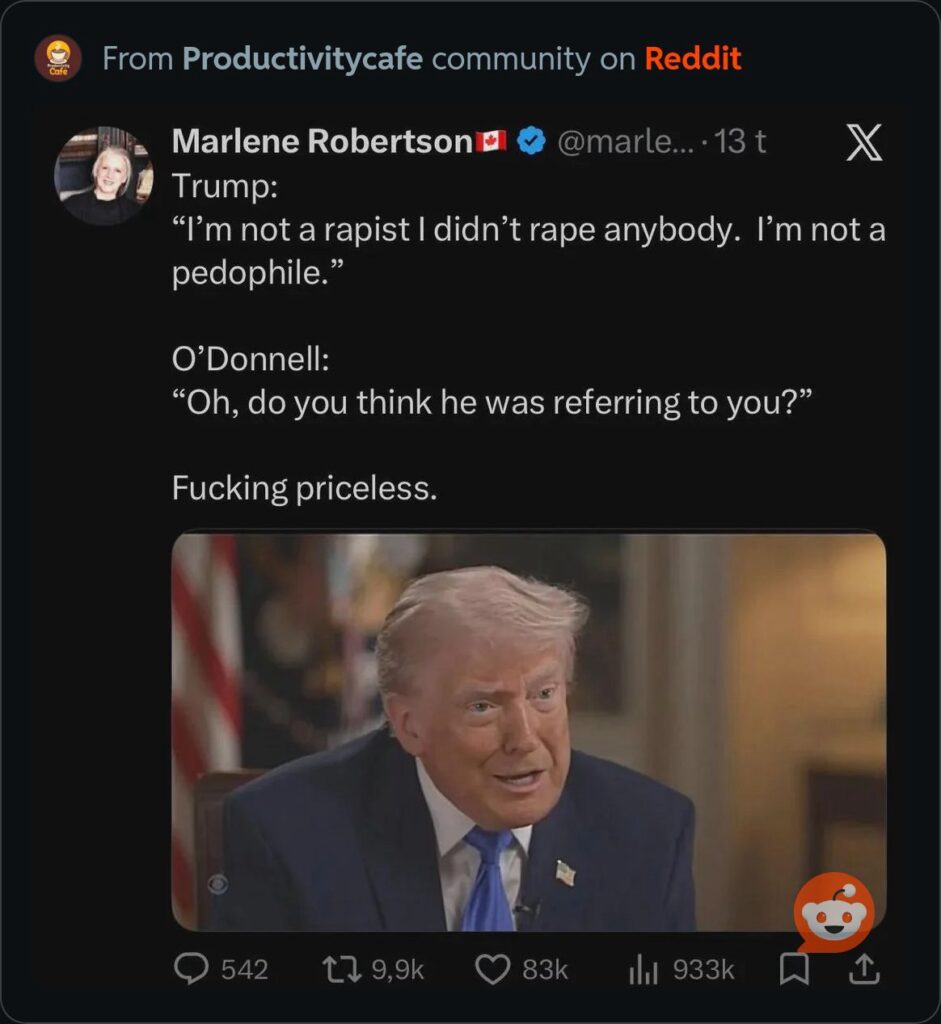
Task: Click the orange Reddit text link
Action: tap(693, 59)
